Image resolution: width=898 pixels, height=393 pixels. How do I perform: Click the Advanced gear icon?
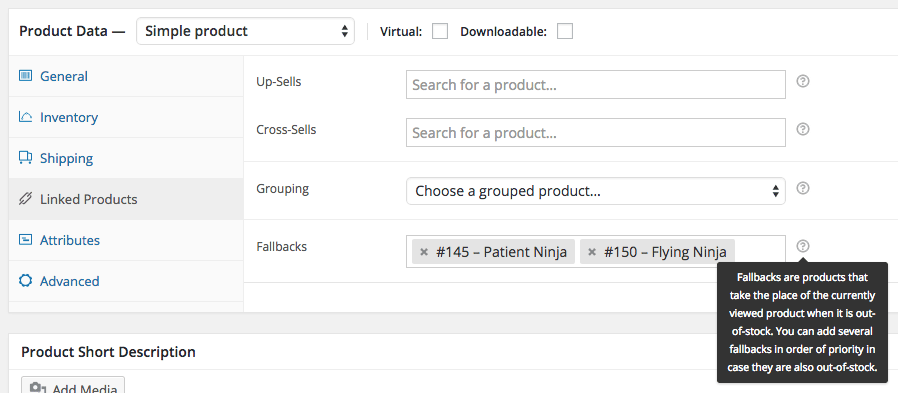[x=25, y=281]
